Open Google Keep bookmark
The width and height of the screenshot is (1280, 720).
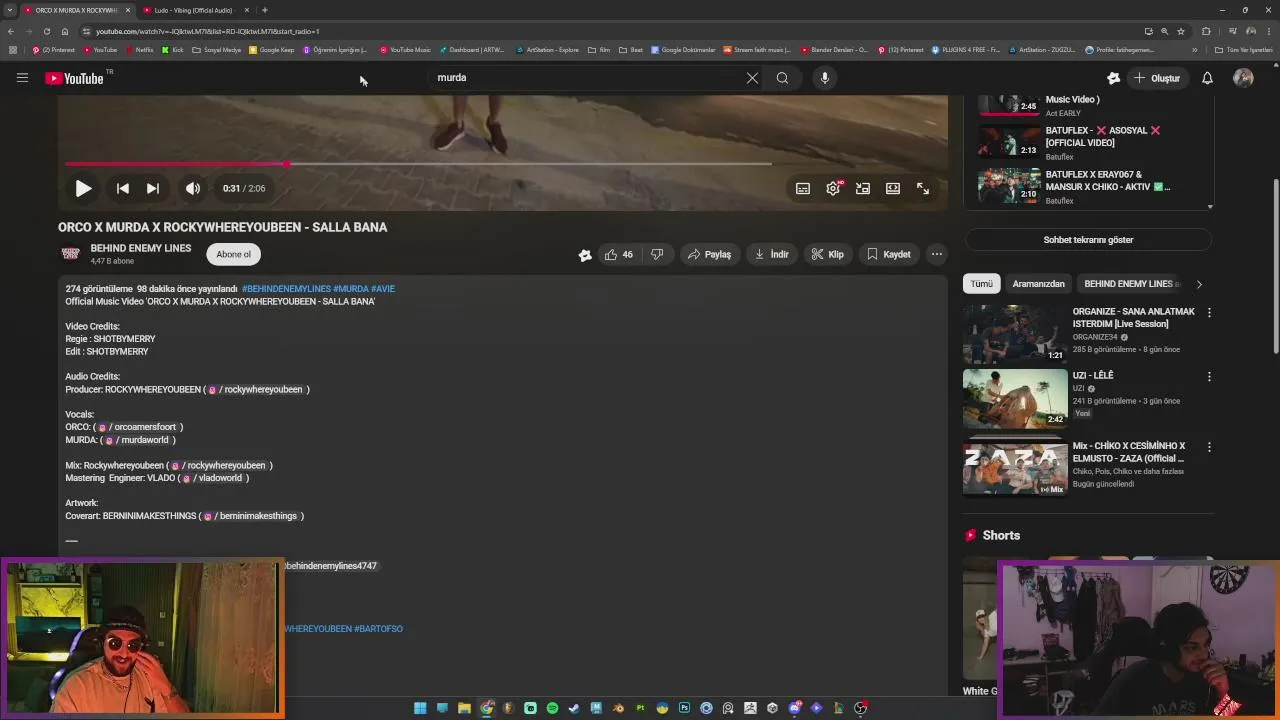[272, 50]
